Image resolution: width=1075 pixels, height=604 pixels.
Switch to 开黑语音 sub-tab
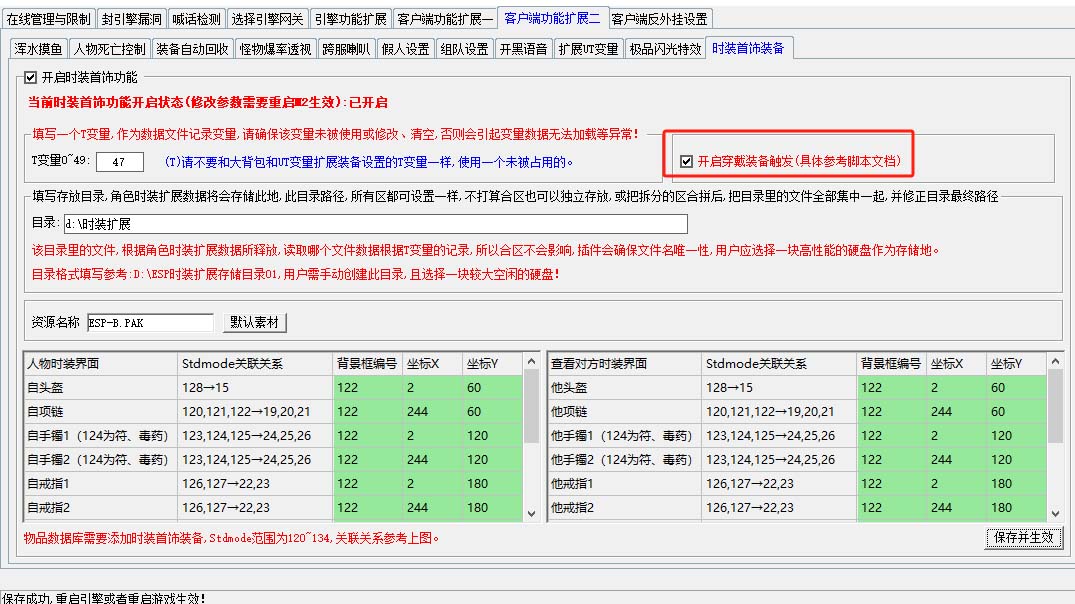[x=523, y=49]
